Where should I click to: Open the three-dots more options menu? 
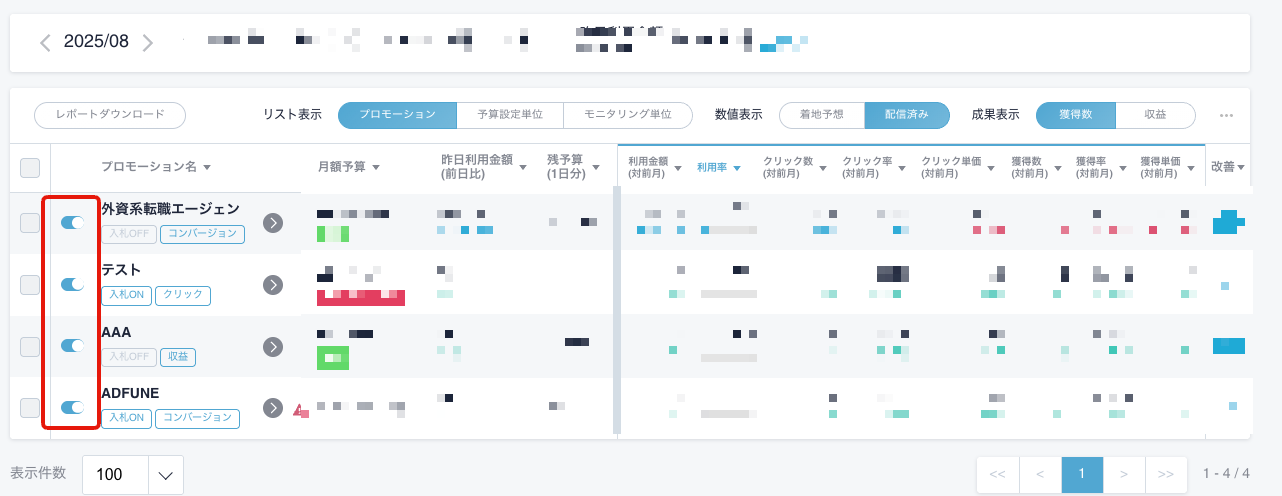[1226, 115]
